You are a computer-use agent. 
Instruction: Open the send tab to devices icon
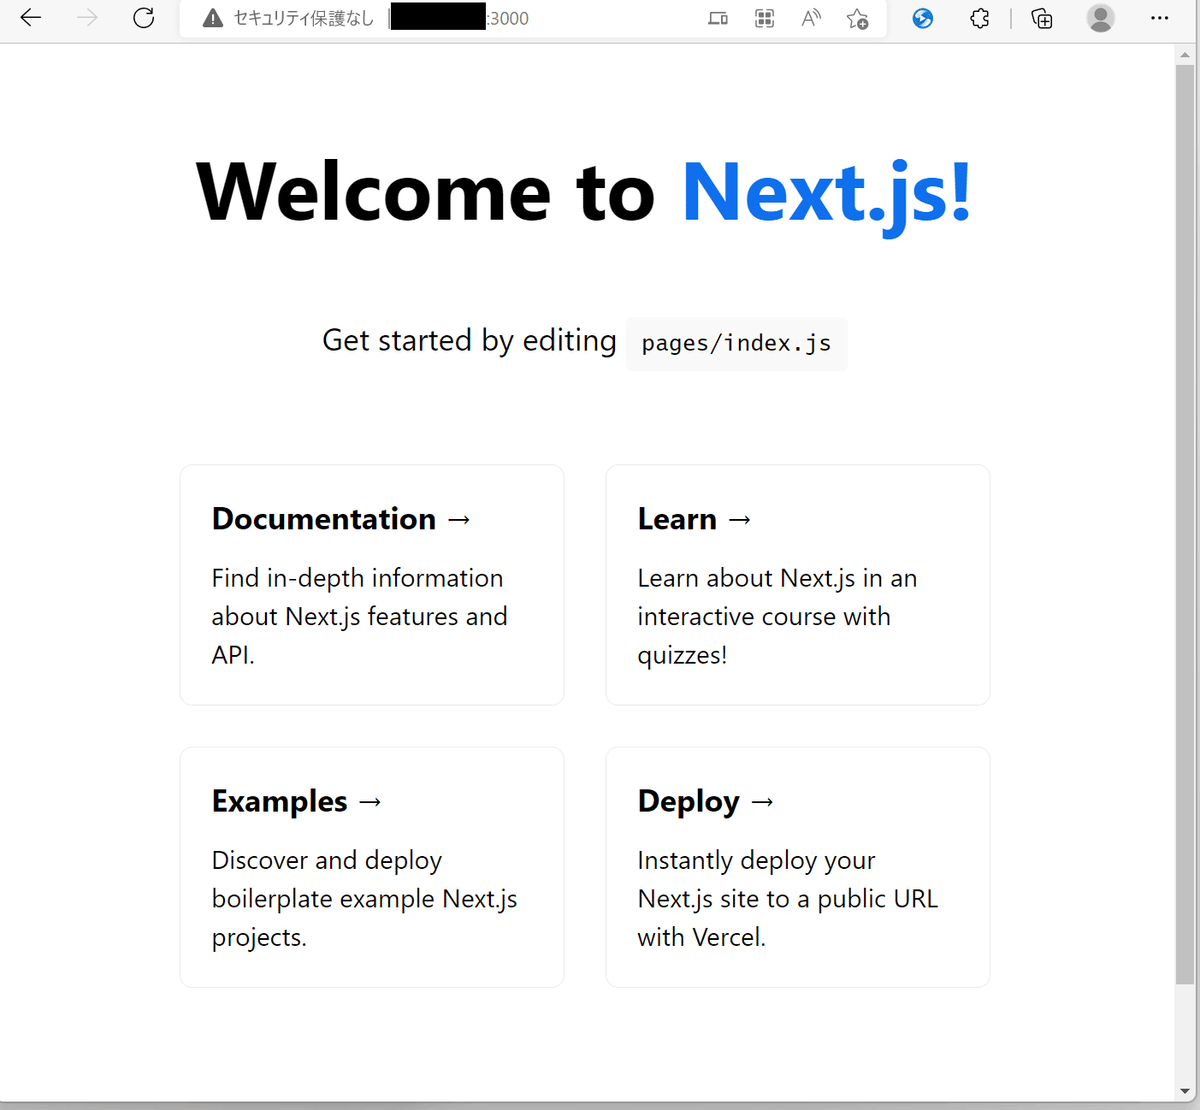718,18
